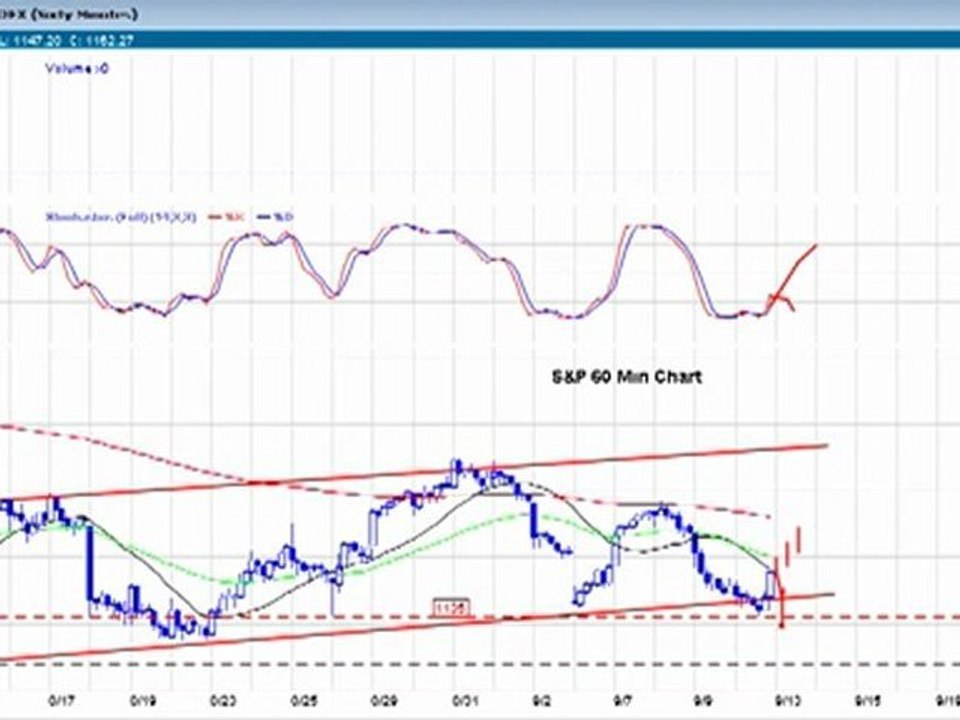Screen dimensions: 960x720
Task: Click the red %K legend entry
Action: (227, 217)
